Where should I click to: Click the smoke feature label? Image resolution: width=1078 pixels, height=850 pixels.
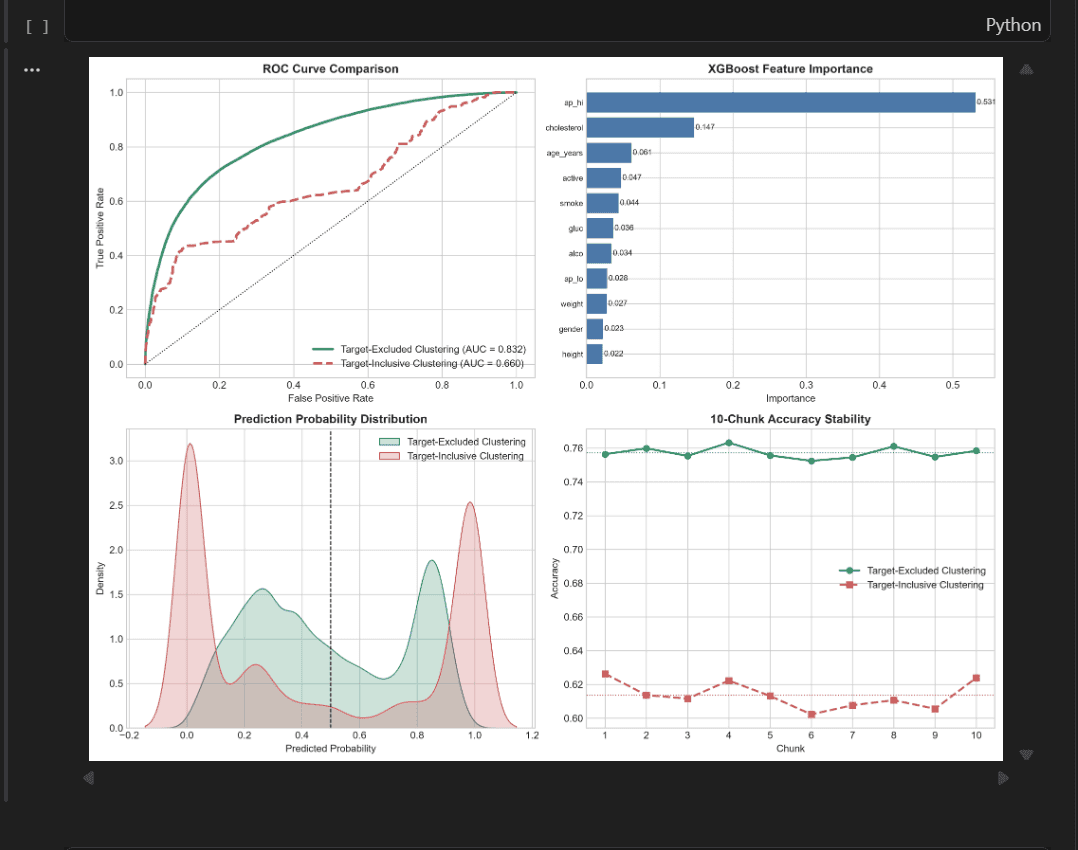point(571,204)
